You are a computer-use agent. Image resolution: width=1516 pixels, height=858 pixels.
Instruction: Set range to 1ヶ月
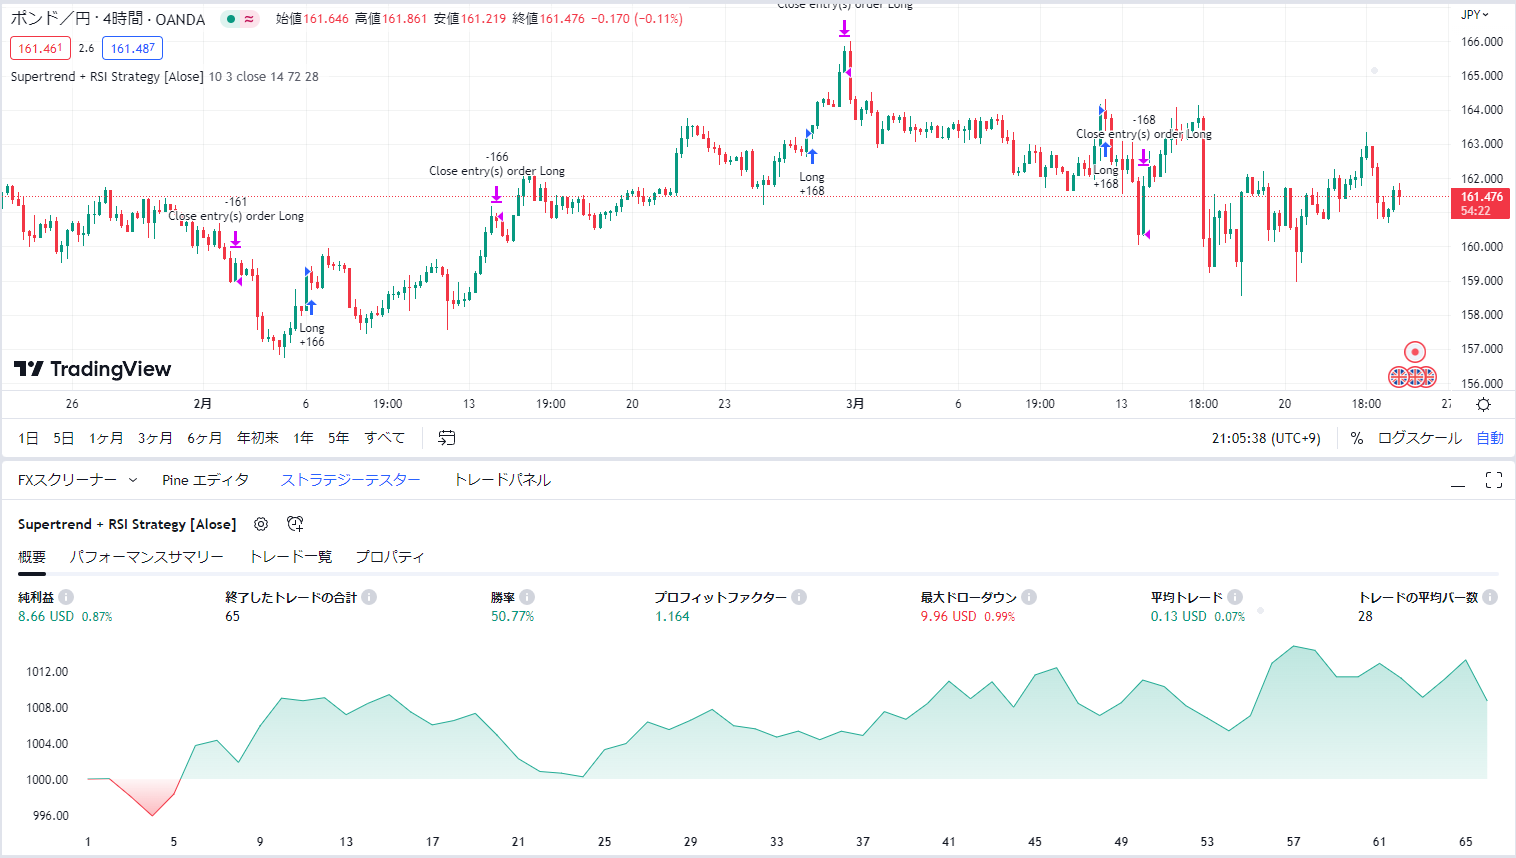106,438
